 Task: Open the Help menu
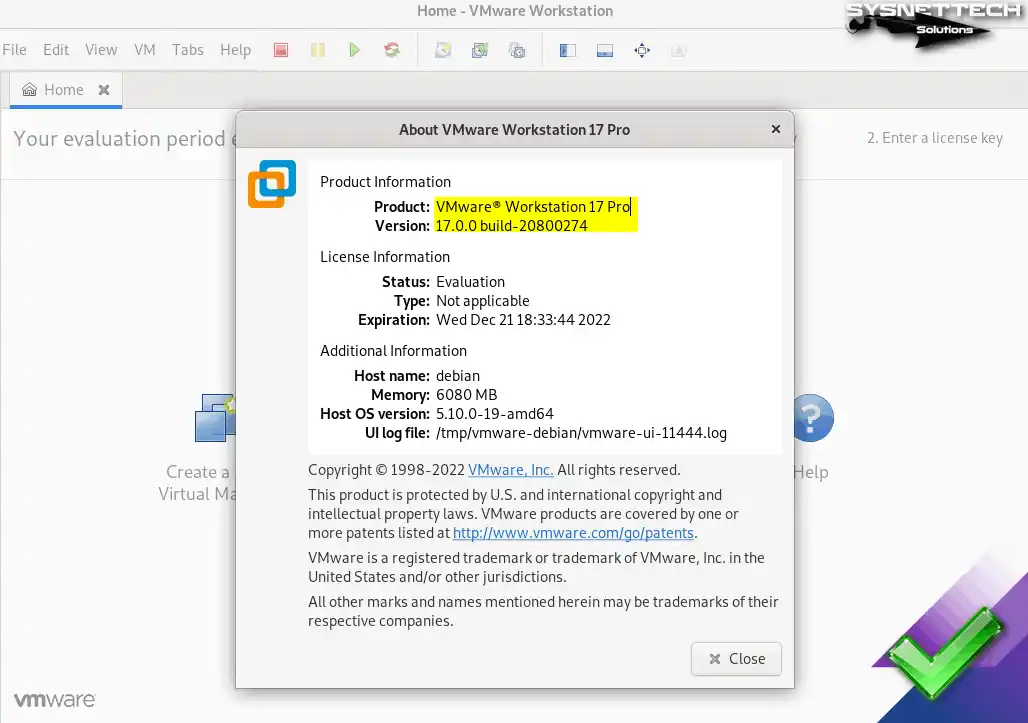[x=236, y=50]
